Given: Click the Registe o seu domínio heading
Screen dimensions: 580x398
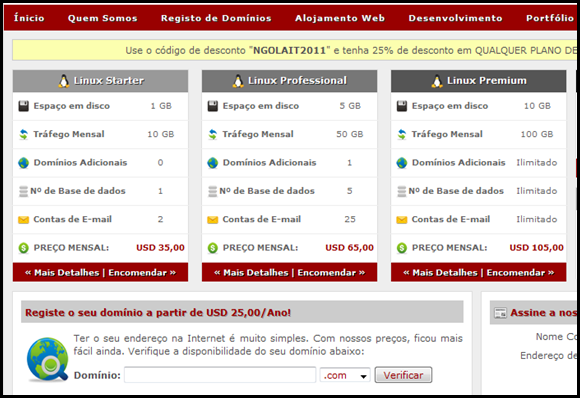Looking at the screenshot, I should tap(158, 313).
